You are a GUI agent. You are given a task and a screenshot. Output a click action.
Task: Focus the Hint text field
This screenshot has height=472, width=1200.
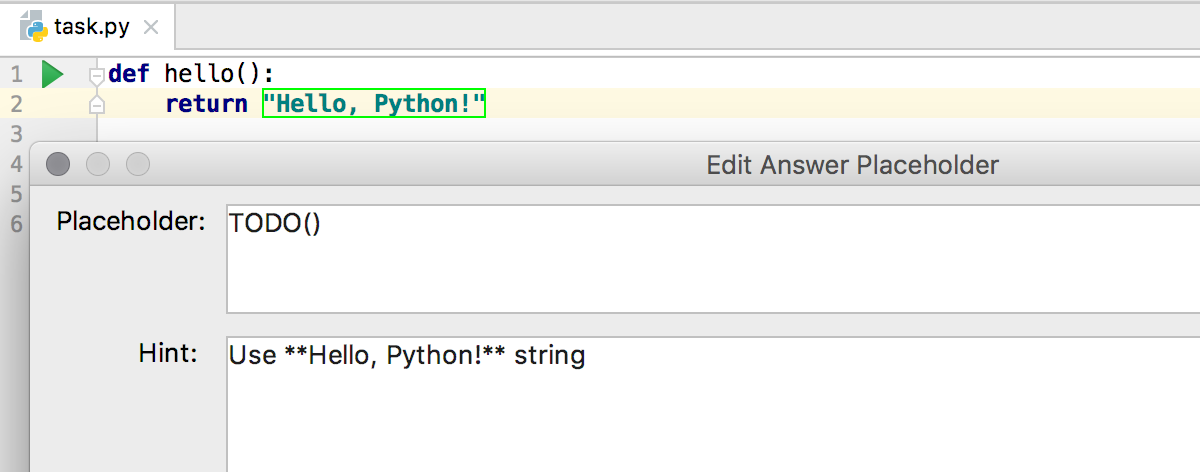click(713, 404)
